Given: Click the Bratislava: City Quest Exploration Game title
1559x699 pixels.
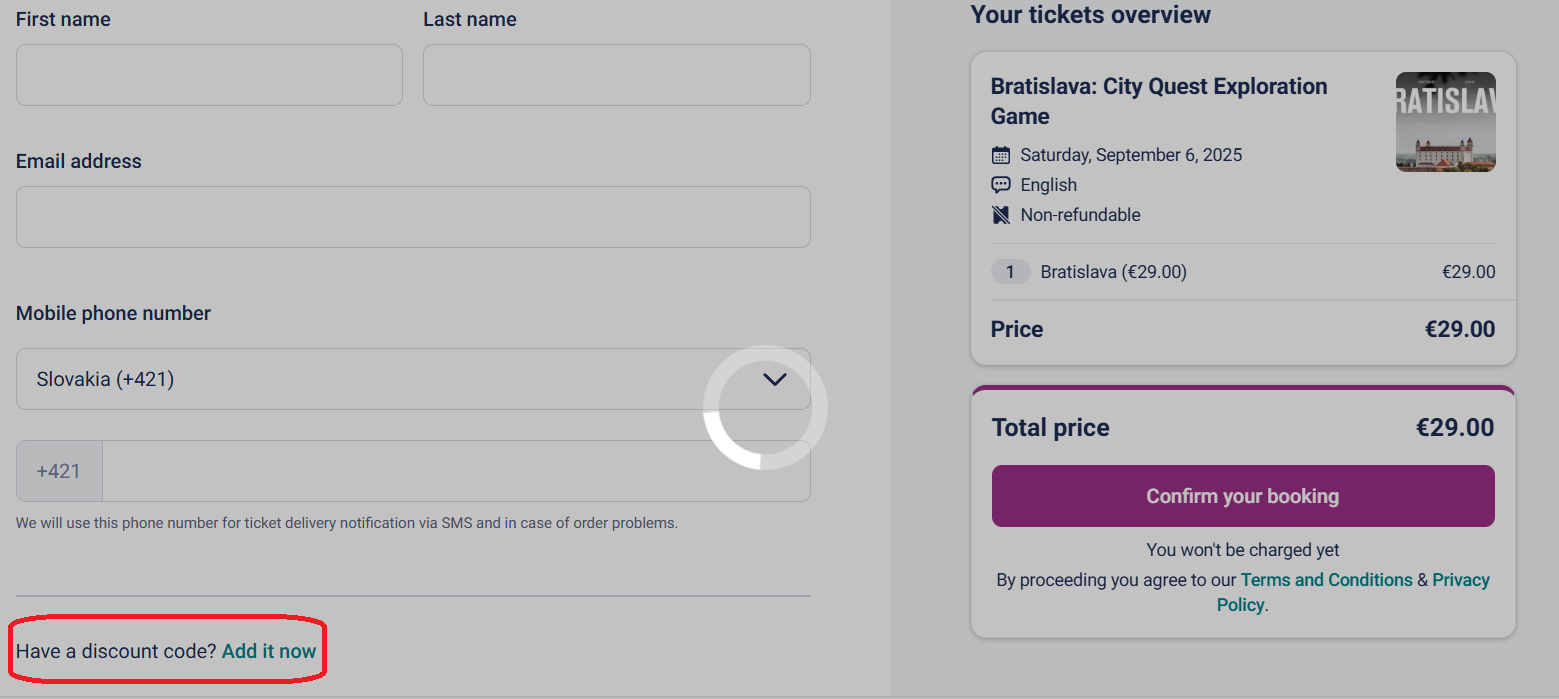Looking at the screenshot, I should [1158, 101].
